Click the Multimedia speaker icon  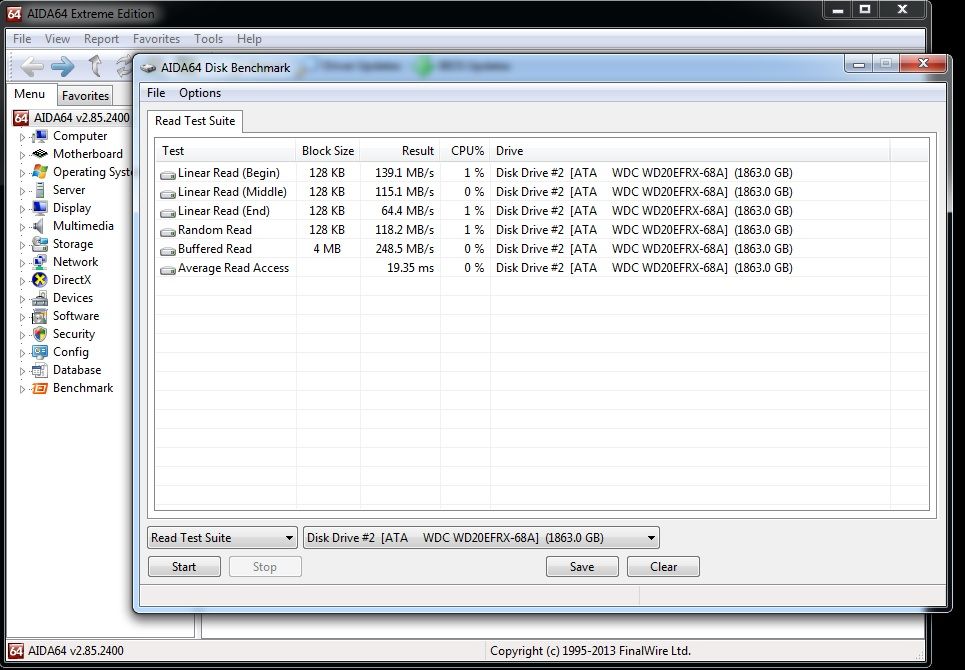point(39,226)
